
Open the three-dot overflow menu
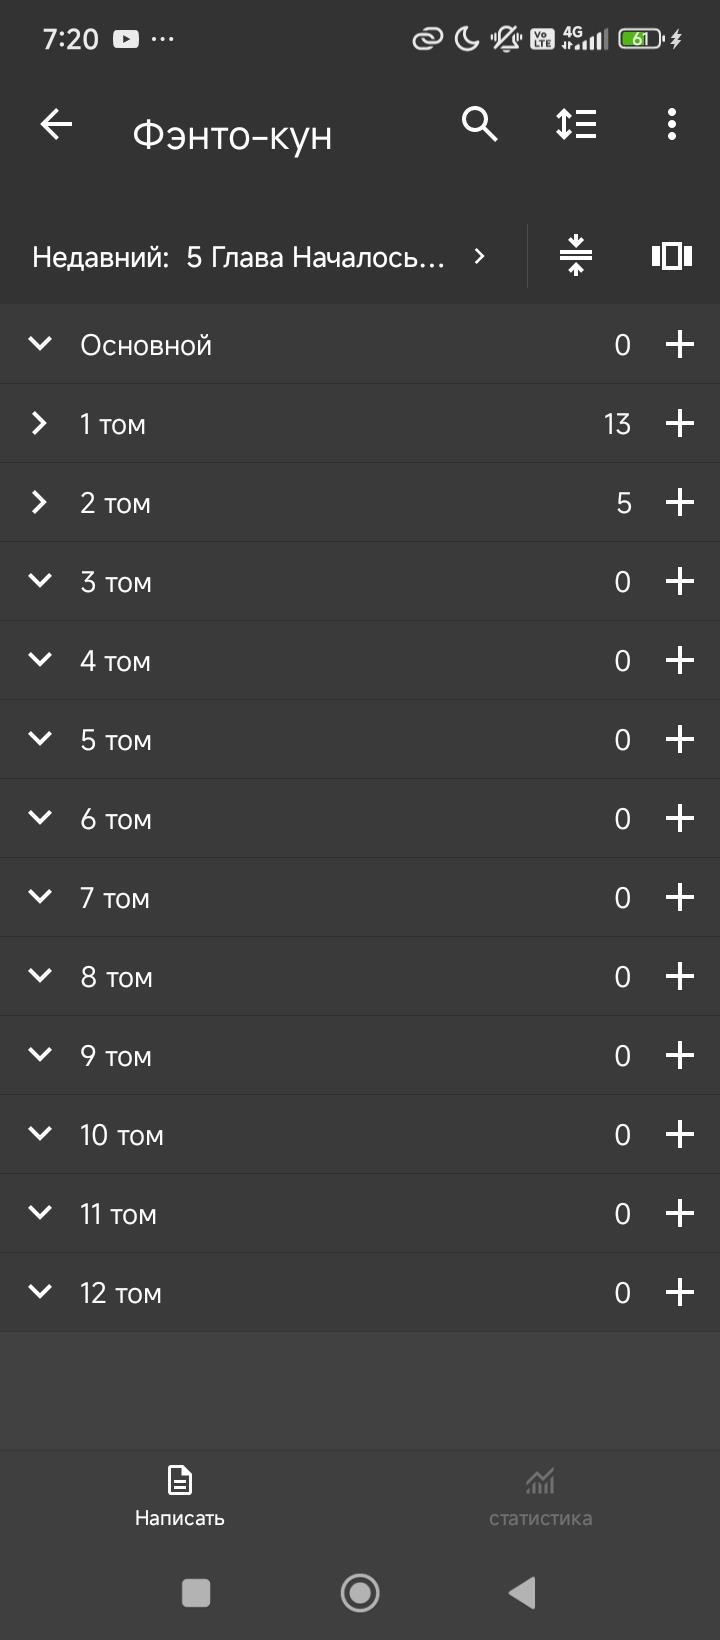671,125
